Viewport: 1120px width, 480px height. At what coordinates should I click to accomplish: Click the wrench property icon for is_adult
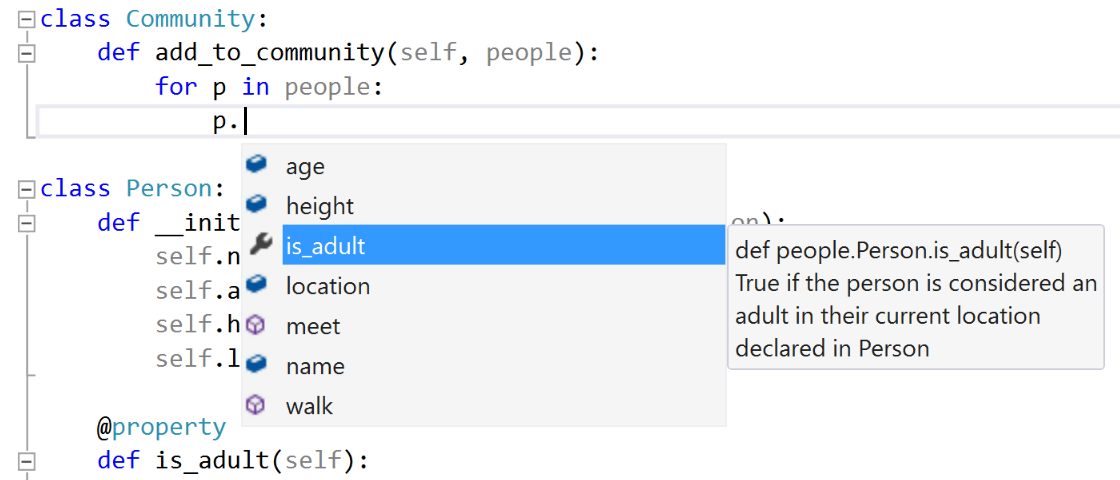tap(257, 245)
